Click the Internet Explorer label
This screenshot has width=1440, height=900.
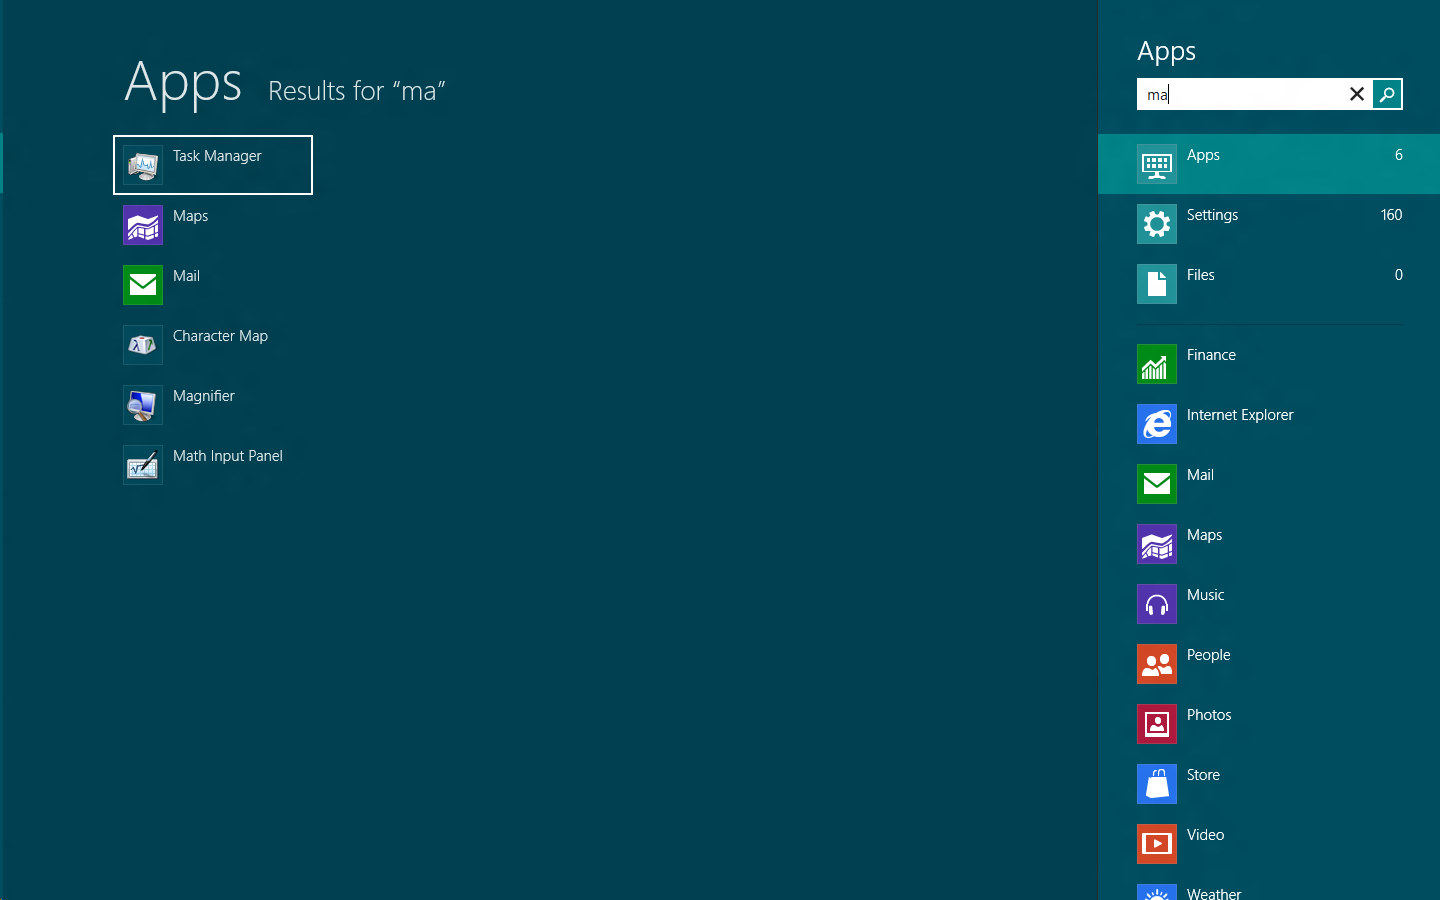coord(1240,415)
